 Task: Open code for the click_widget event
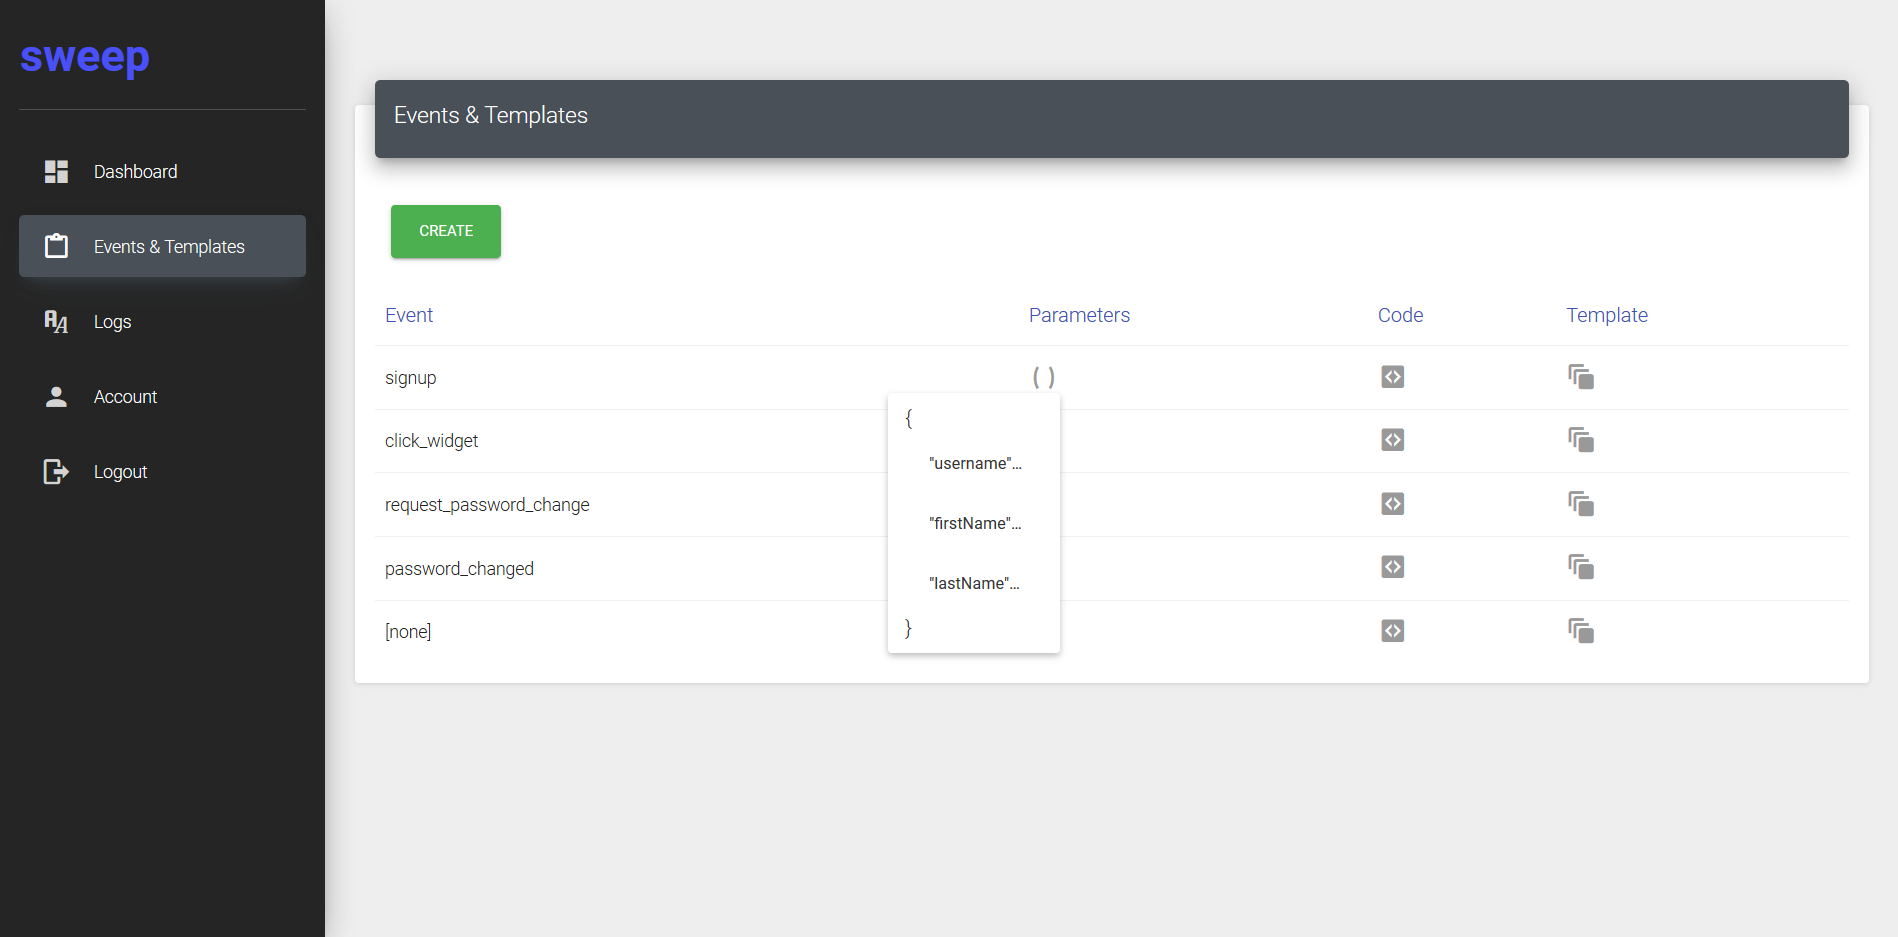pyautogui.click(x=1392, y=440)
